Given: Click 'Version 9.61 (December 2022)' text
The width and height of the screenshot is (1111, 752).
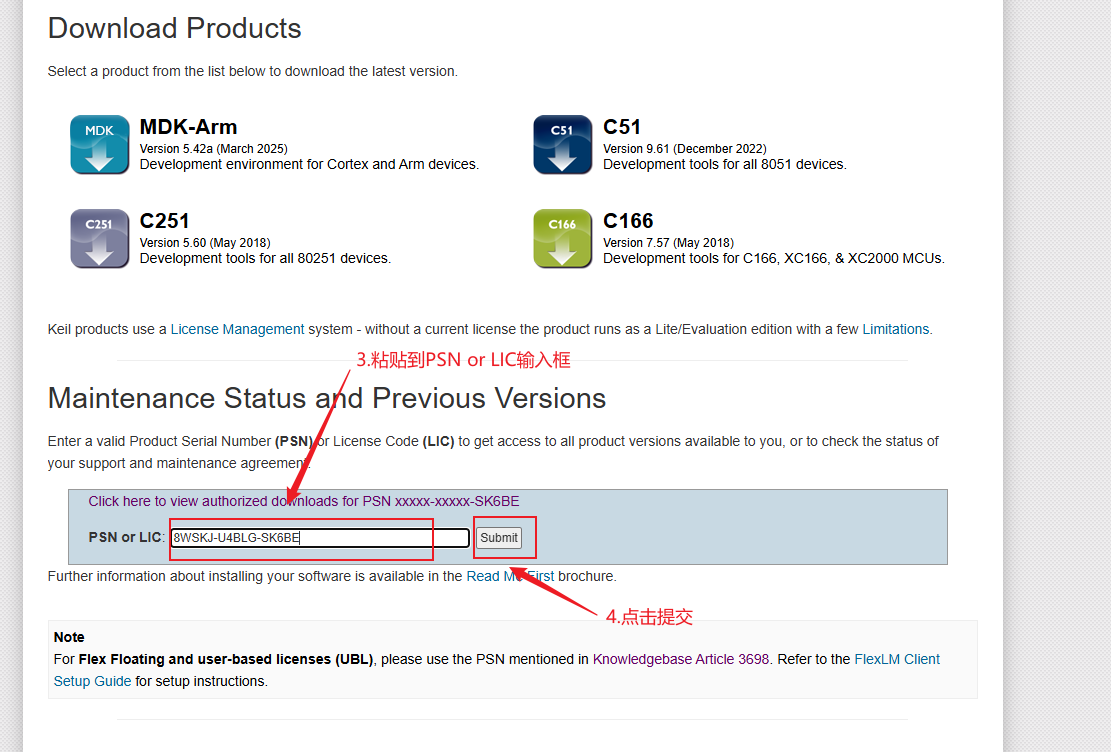Looking at the screenshot, I should (684, 149).
